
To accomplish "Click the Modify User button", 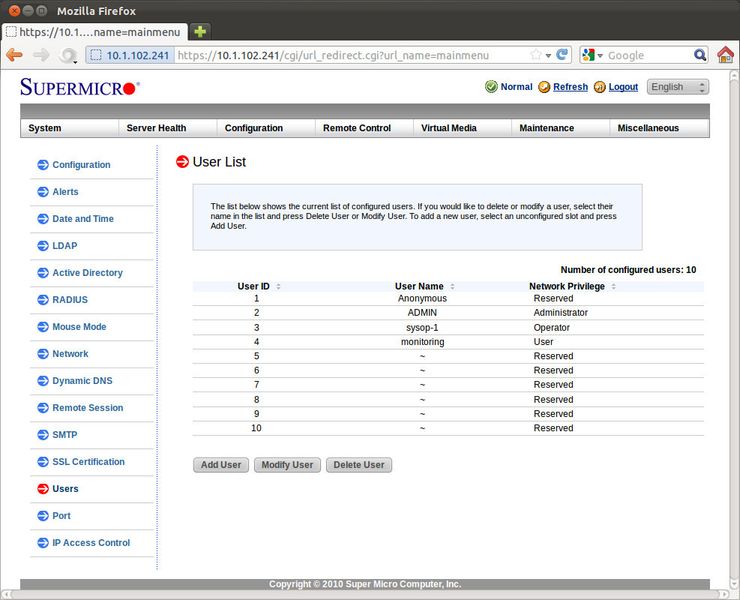I will (x=287, y=465).
